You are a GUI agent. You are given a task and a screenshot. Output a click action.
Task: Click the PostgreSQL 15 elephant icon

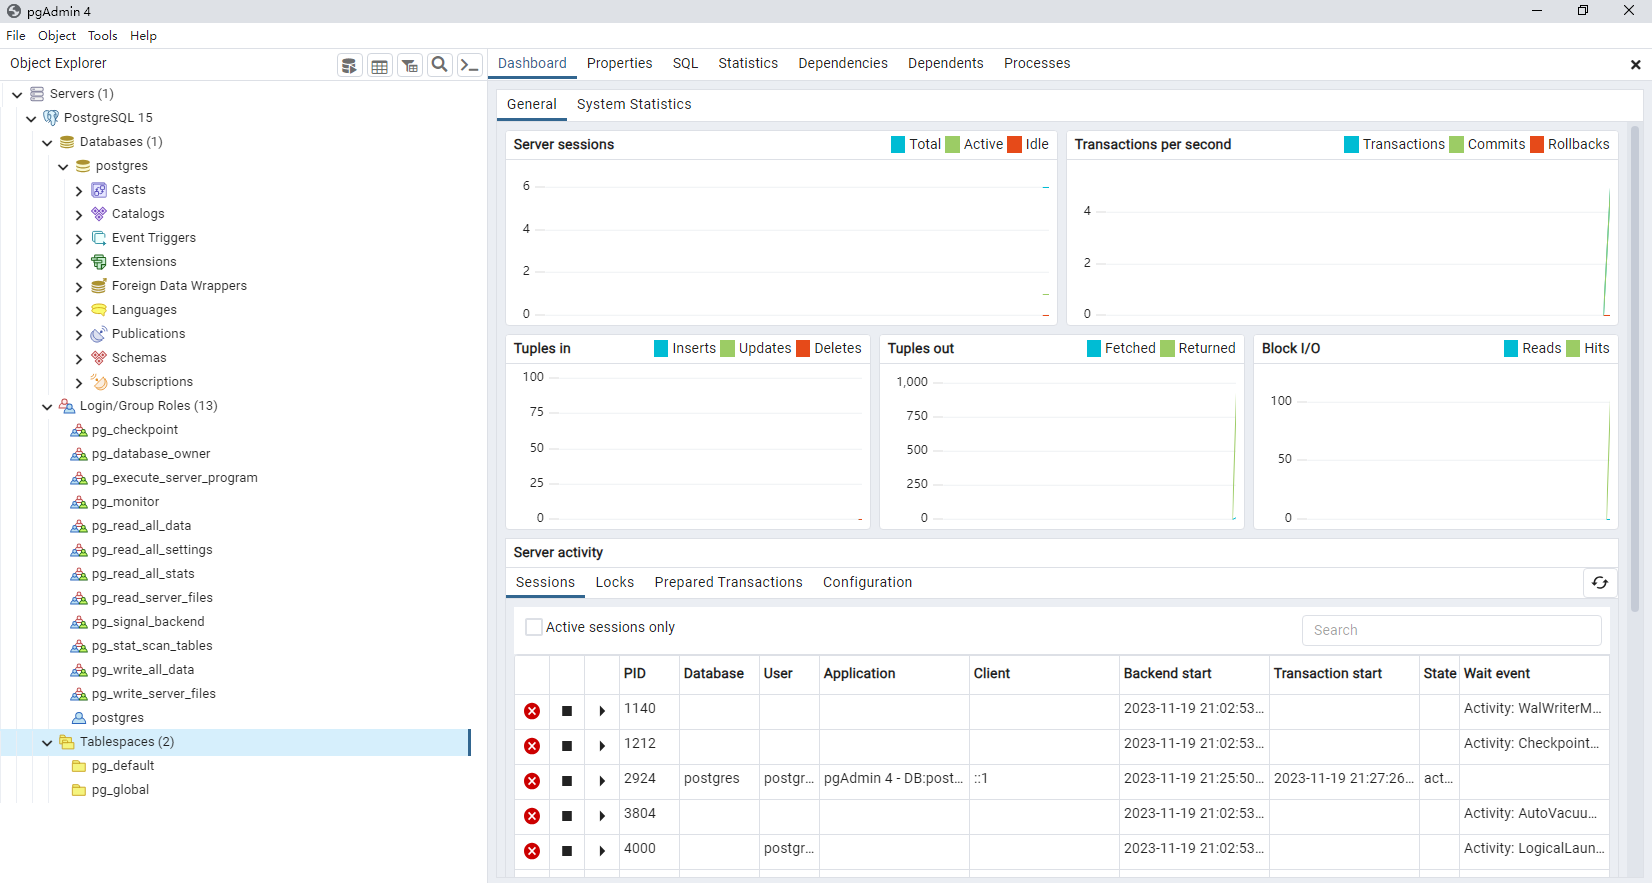pos(51,118)
